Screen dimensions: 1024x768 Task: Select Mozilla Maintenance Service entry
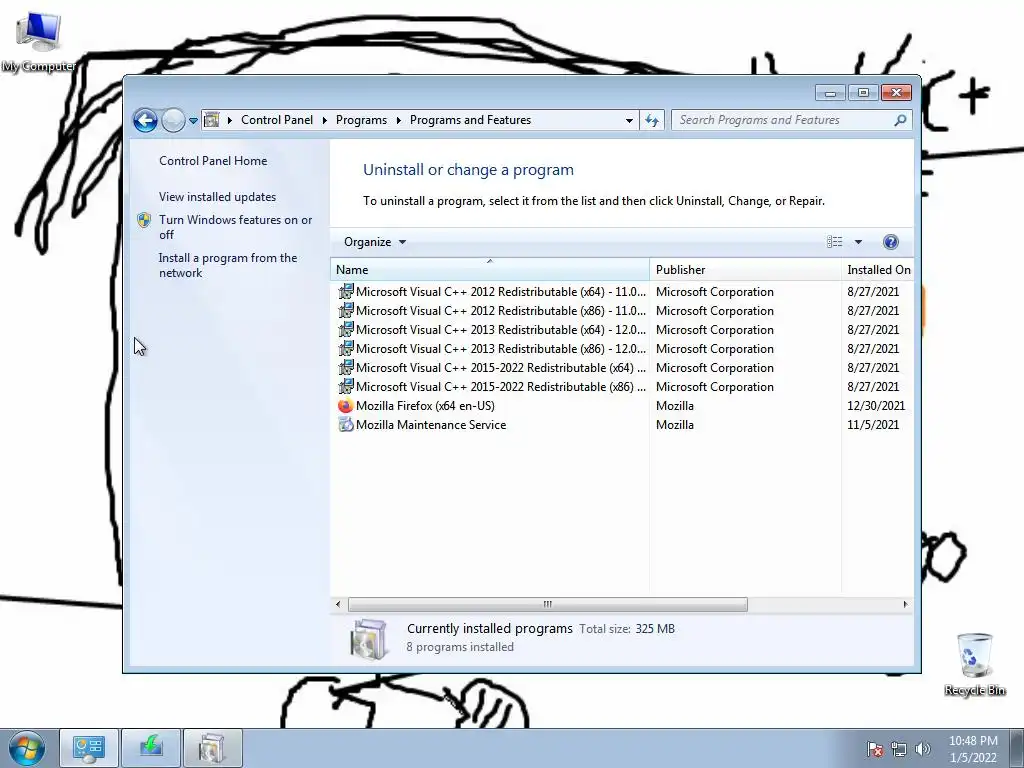(622, 424)
